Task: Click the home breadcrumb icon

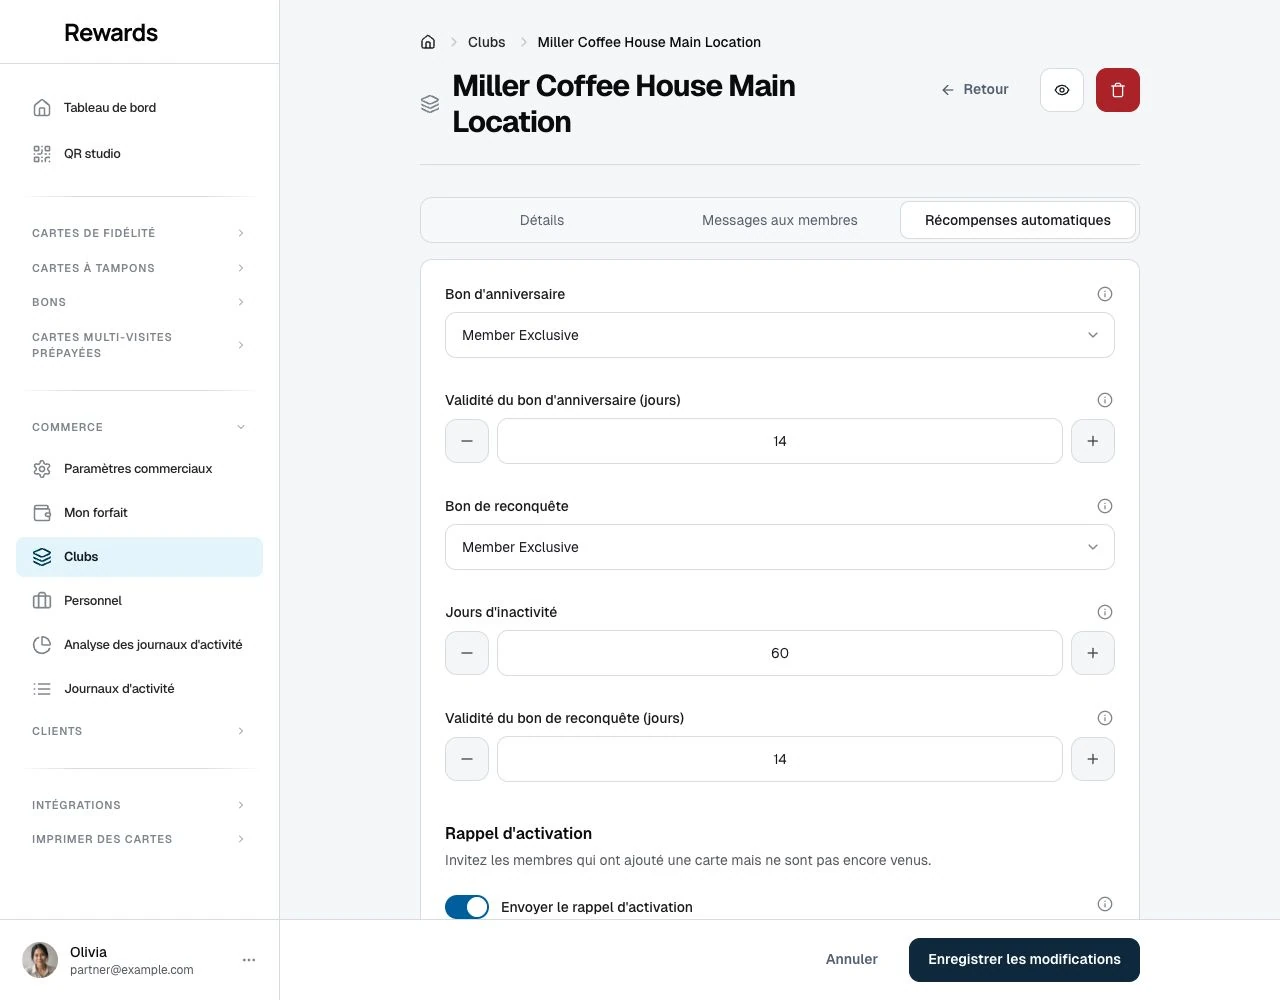Action: pos(428,42)
